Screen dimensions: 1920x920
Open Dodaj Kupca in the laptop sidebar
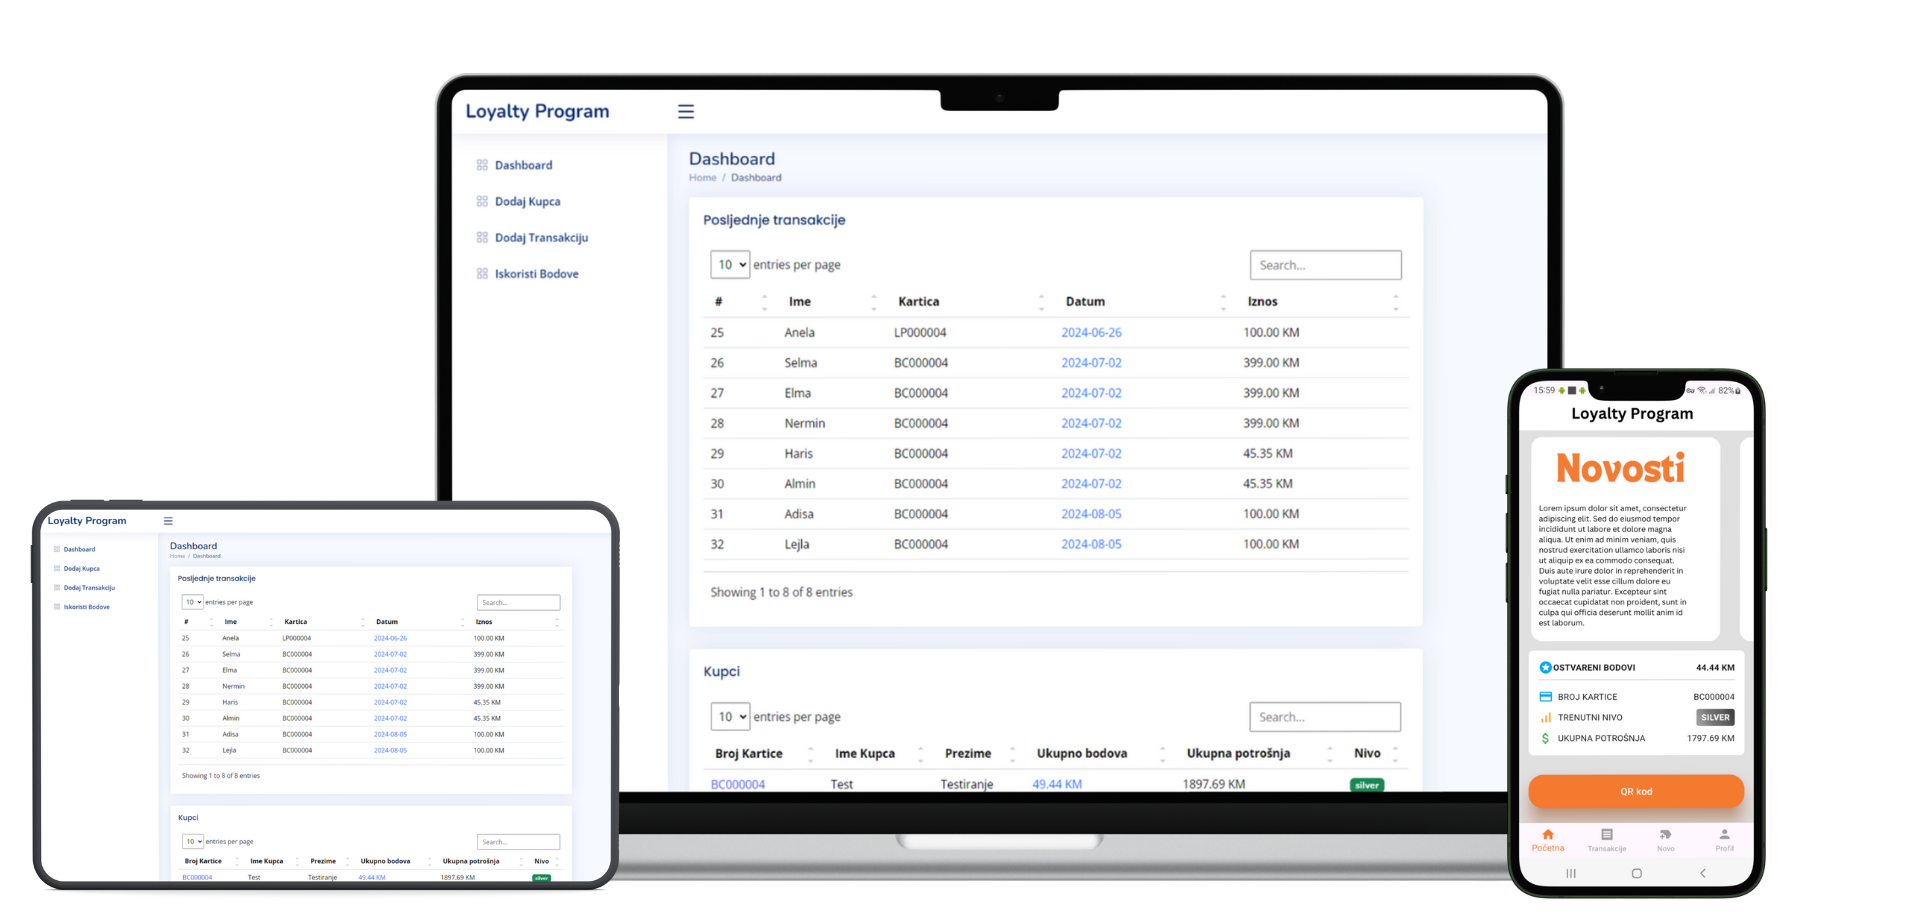click(527, 201)
